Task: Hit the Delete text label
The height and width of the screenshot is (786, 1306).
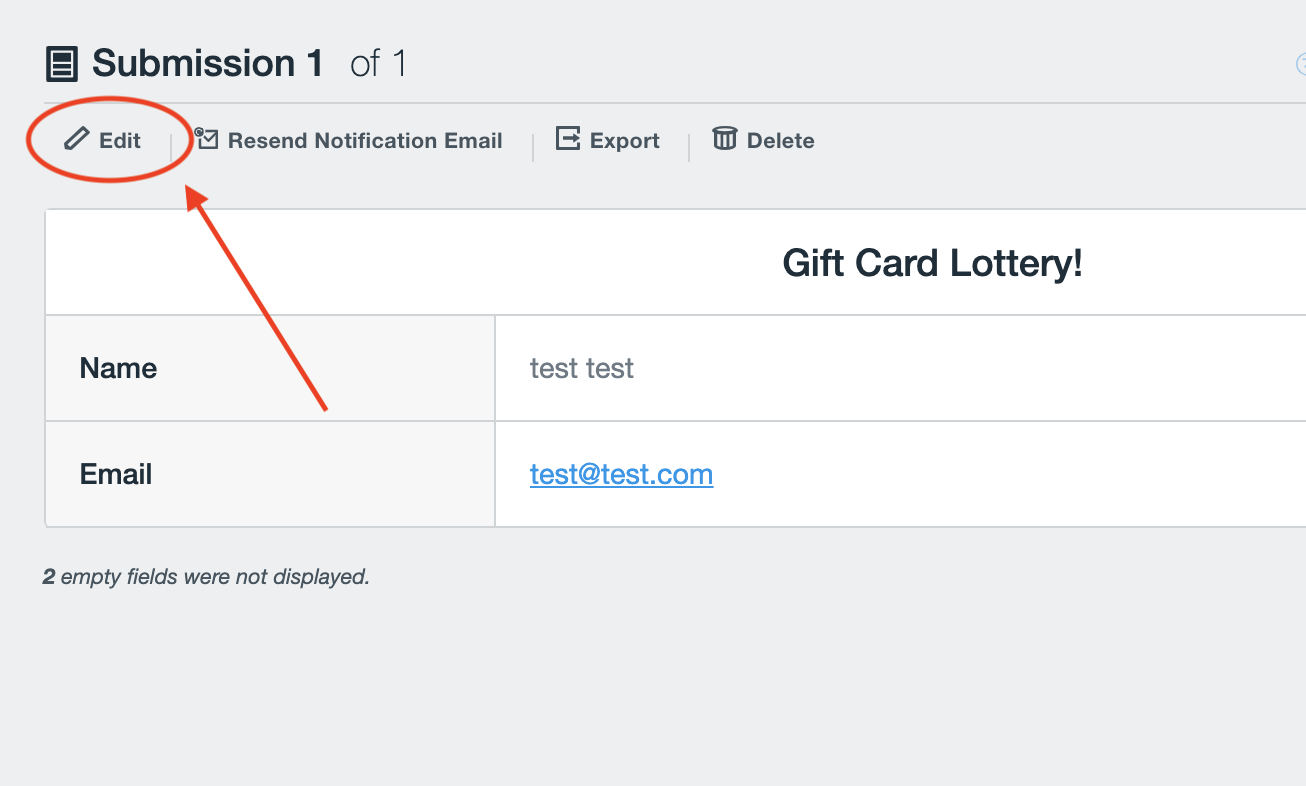Action: tap(780, 141)
